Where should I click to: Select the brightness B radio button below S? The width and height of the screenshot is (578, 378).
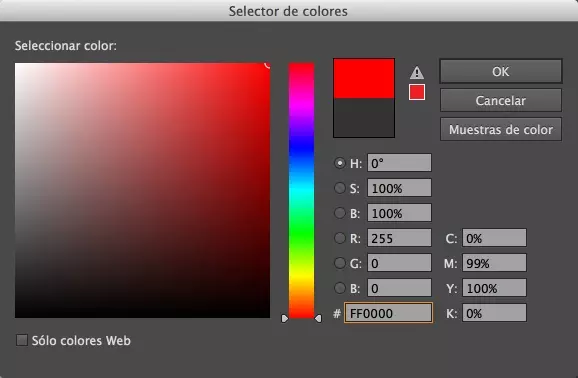pos(340,213)
